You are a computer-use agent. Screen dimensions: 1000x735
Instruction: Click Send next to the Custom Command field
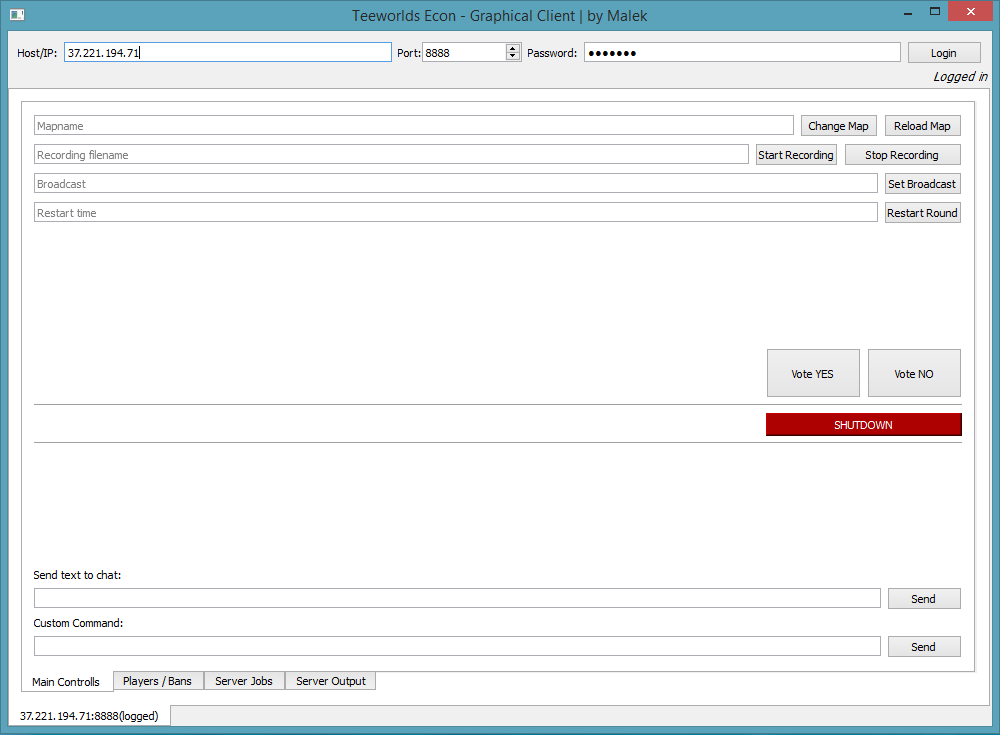[924, 646]
